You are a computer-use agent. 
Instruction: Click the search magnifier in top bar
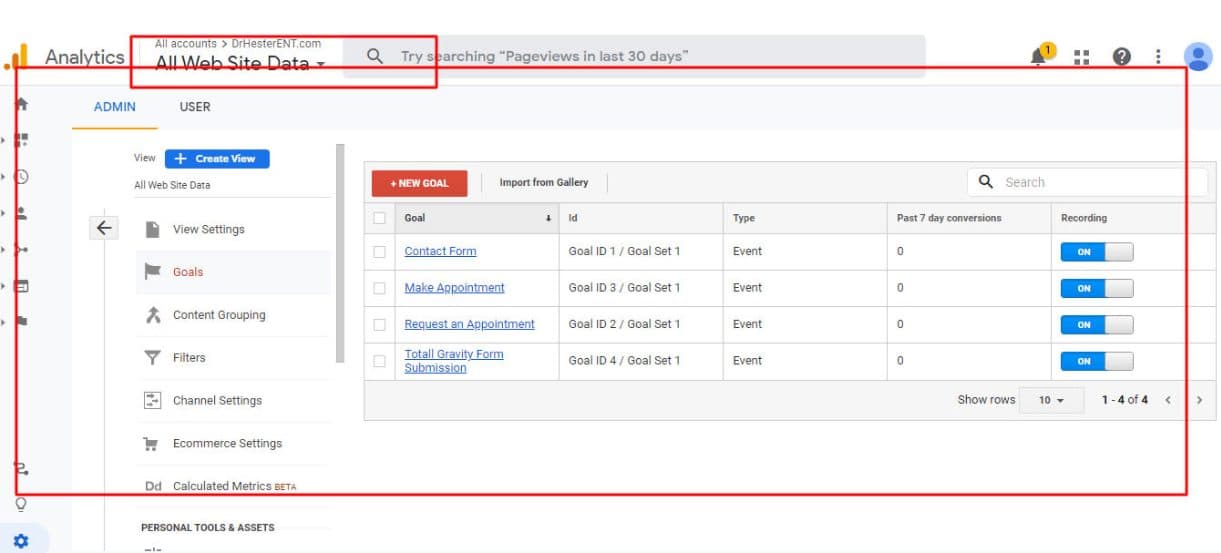click(375, 56)
